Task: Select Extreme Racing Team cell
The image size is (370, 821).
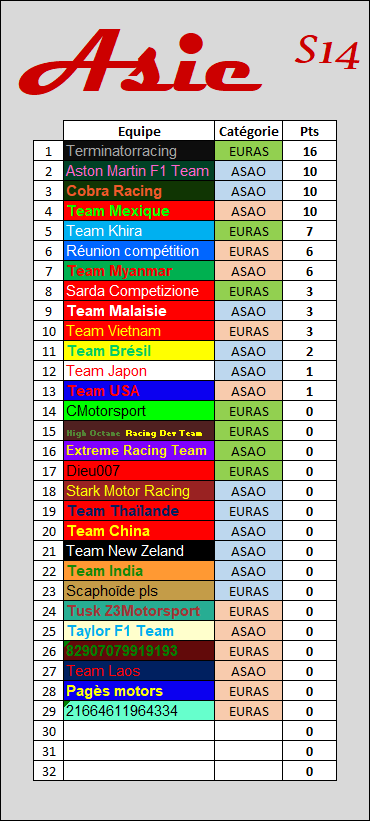Action: pyautogui.click(x=139, y=451)
